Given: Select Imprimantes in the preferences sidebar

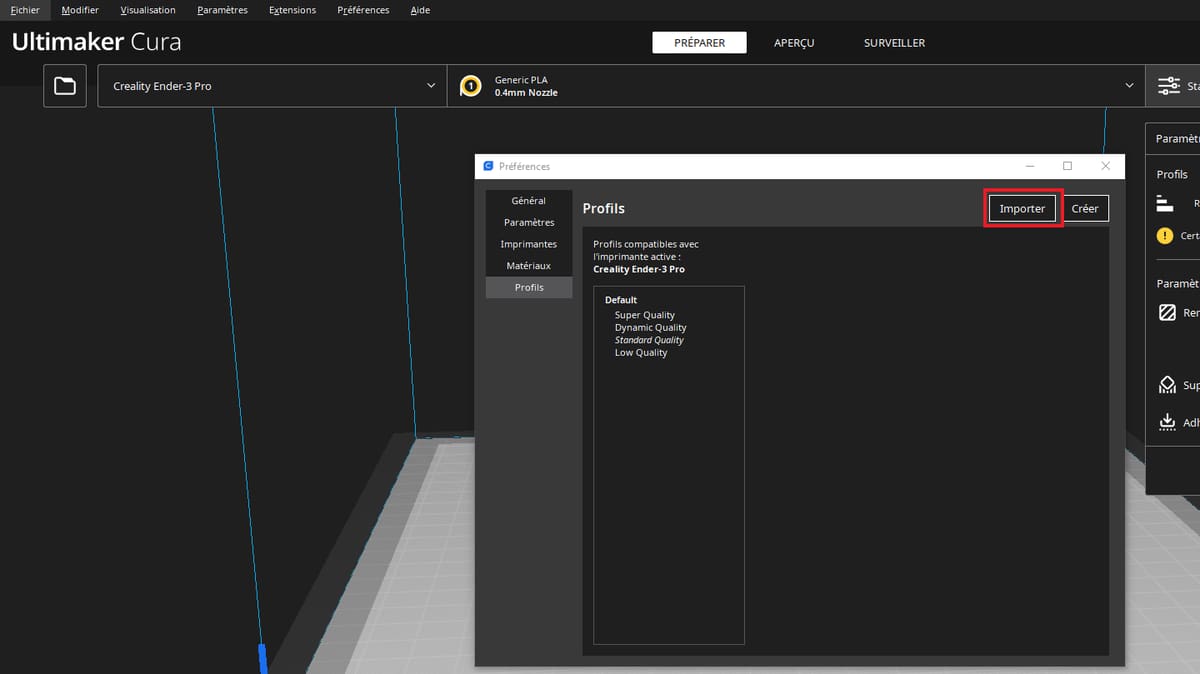Looking at the screenshot, I should (529, 244).
